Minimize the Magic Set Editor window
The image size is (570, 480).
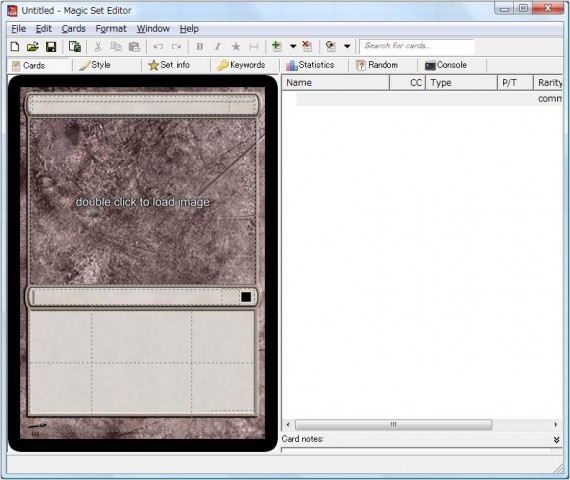click(504, 9)
